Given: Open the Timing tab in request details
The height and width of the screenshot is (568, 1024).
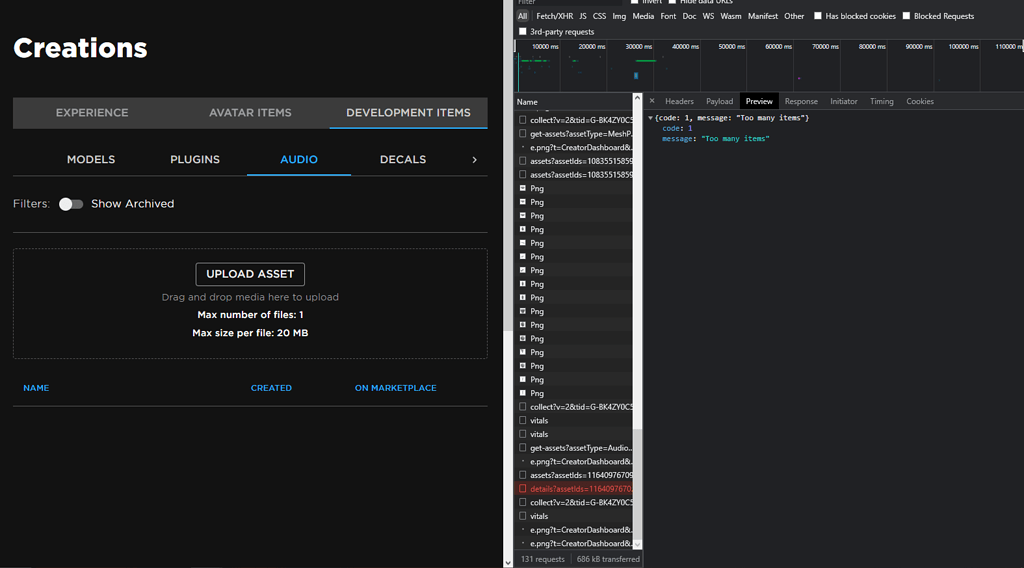Looking at the screenshot, I should click(882, 101).
